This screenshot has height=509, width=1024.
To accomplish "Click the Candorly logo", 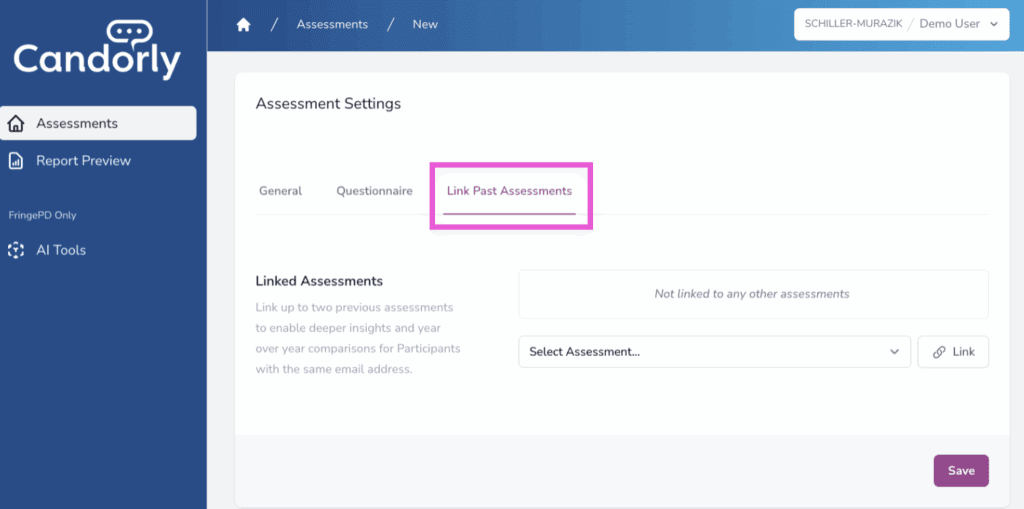I will coord(97,50).
